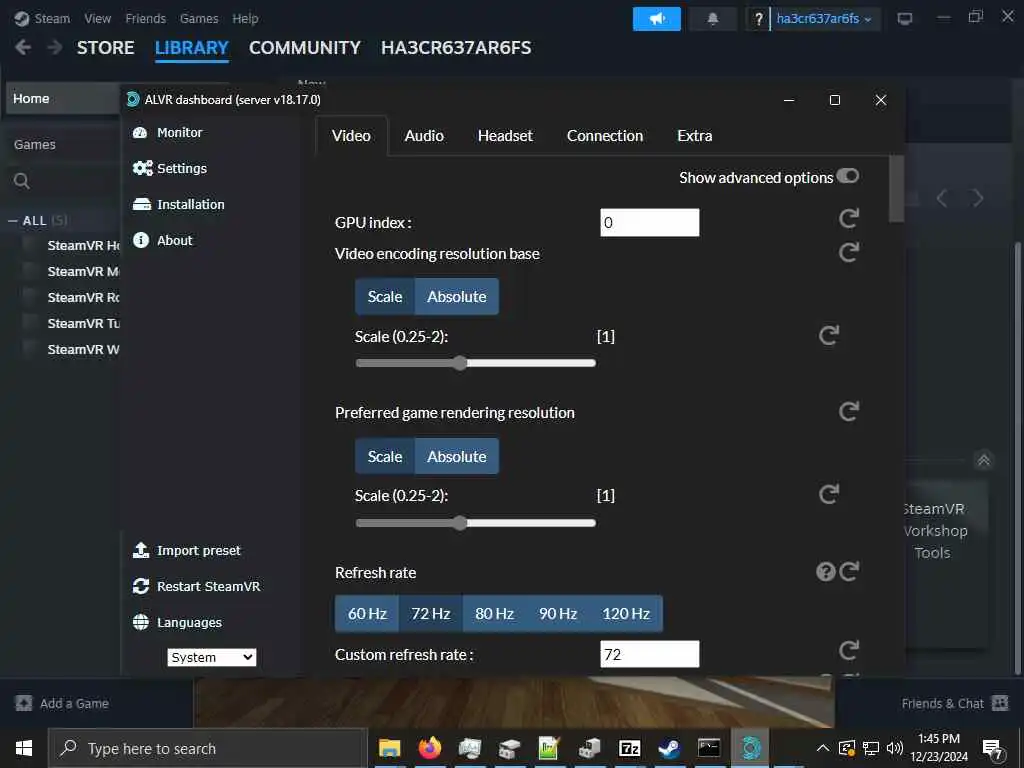The width and height of the screenshot is (1024, 768).
Task: Click the rendering resolution Scale slider handle
Action: (x=460, y=522)
